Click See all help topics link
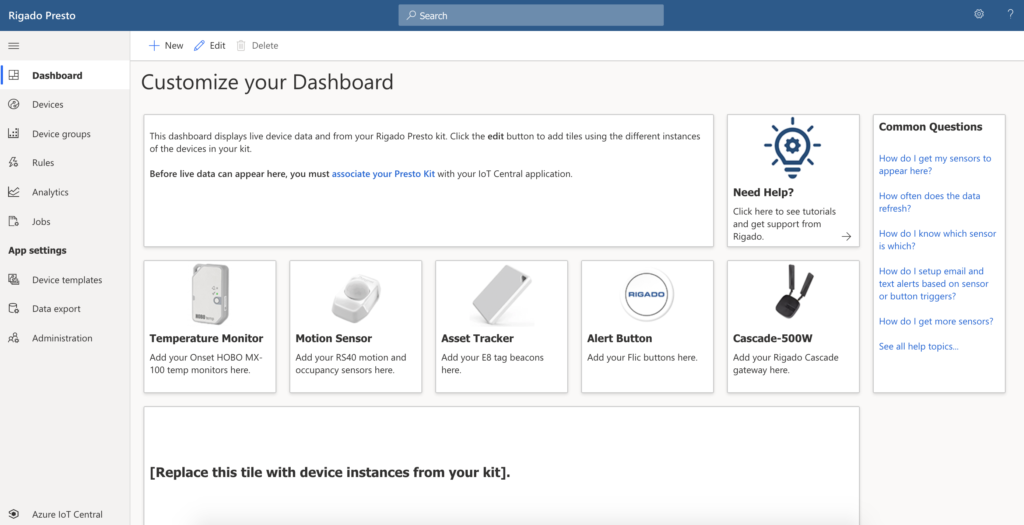This screenshot has width=1024, height=525. point(918,346)
